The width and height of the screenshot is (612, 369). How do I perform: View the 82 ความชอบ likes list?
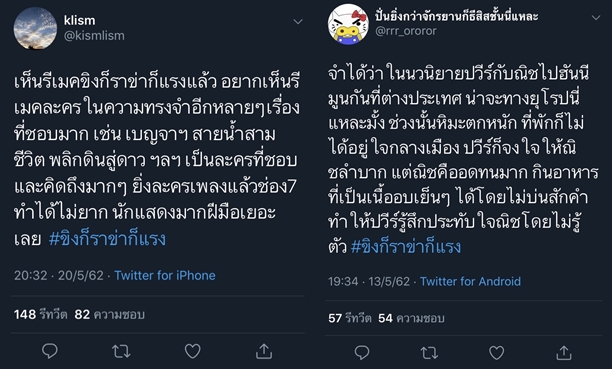click(110, 314)
